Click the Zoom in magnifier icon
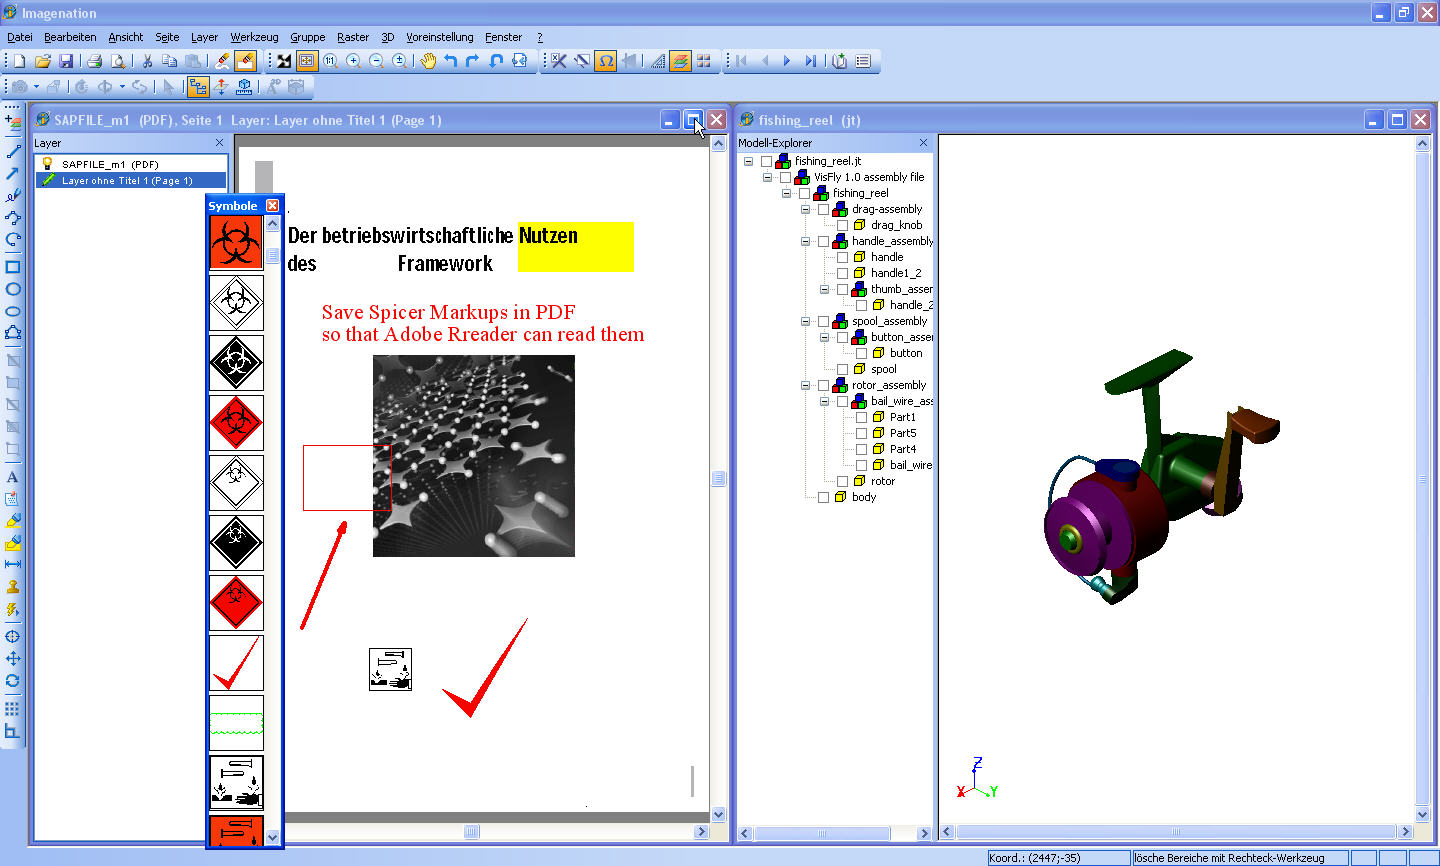The height and width of the screenshot is (866, 1440). pyautogui.click(x=353, y=61)
